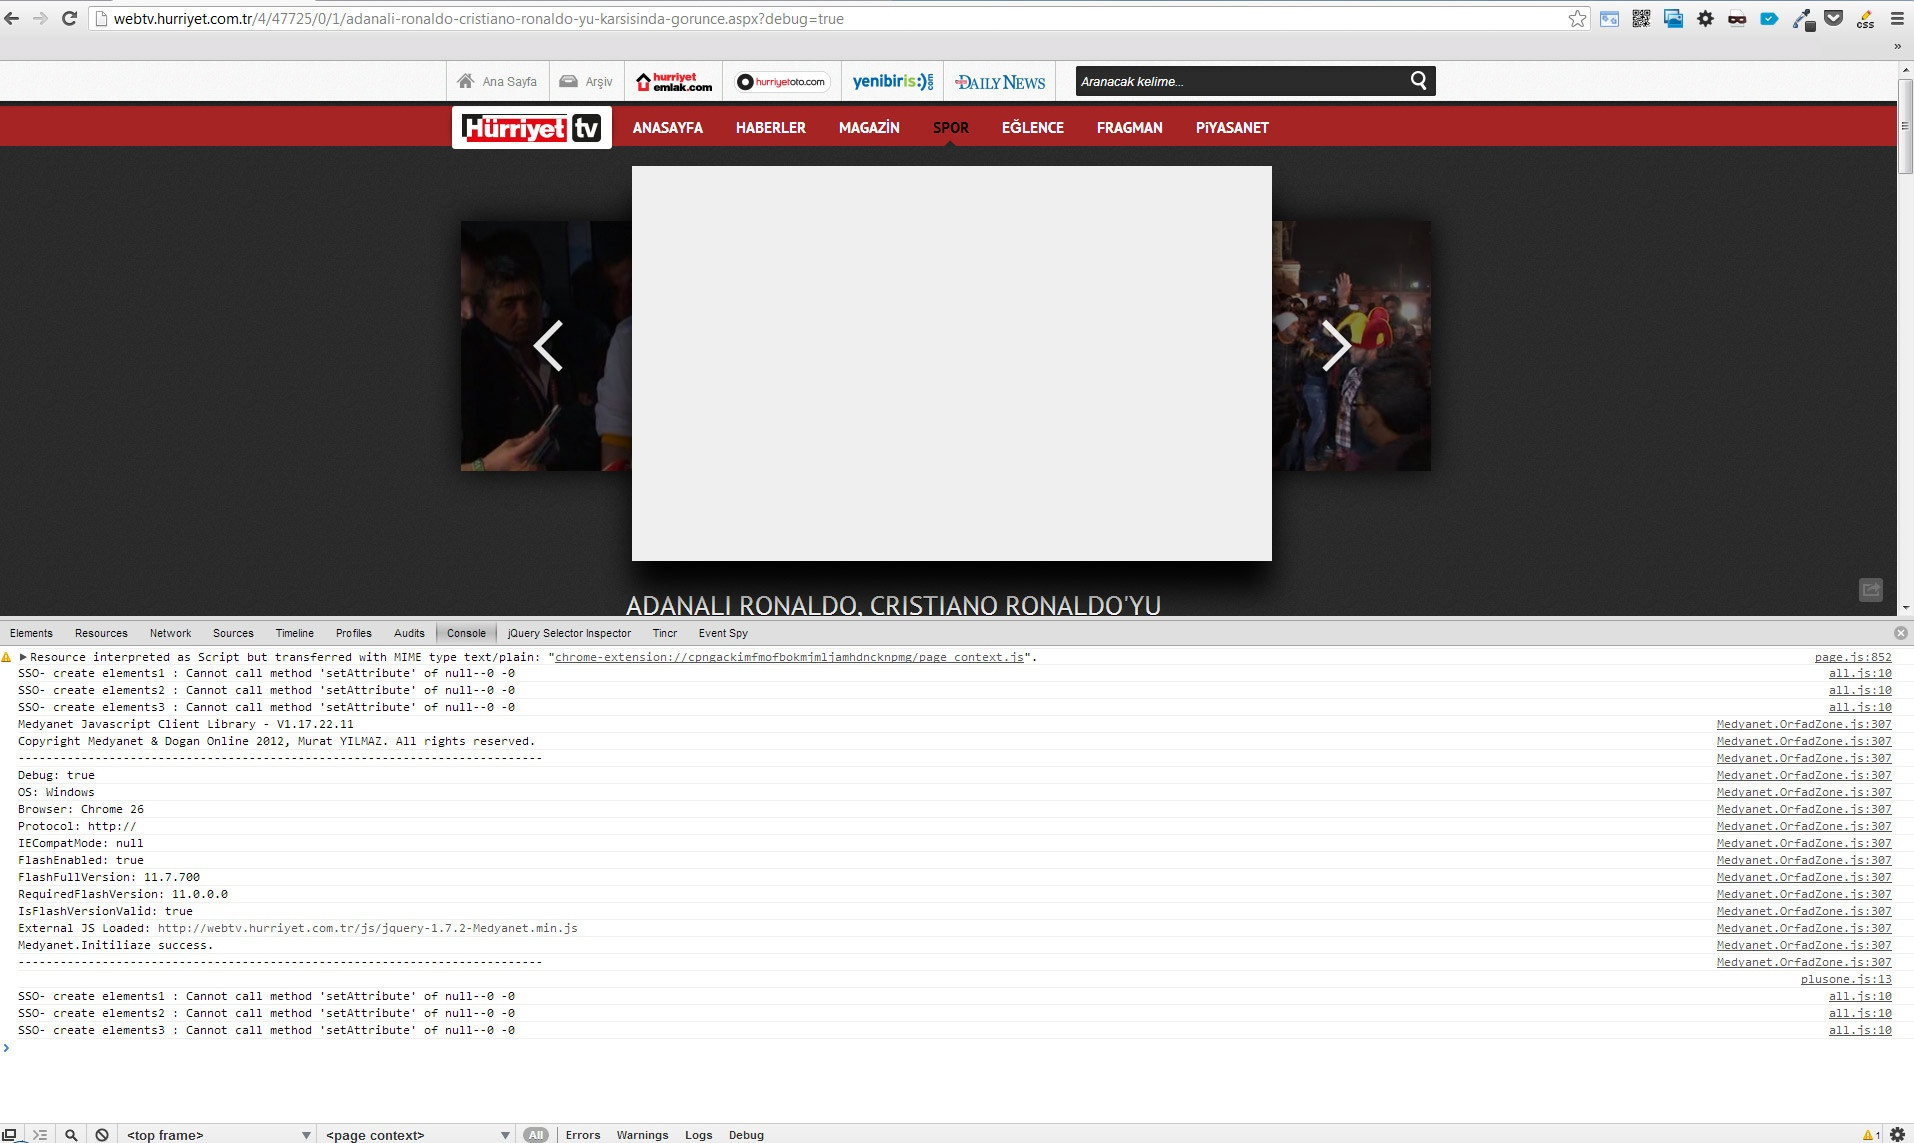Filter console to show Errors only
Viewport: 1914px width, 1143px height.
click(582, 1134)
